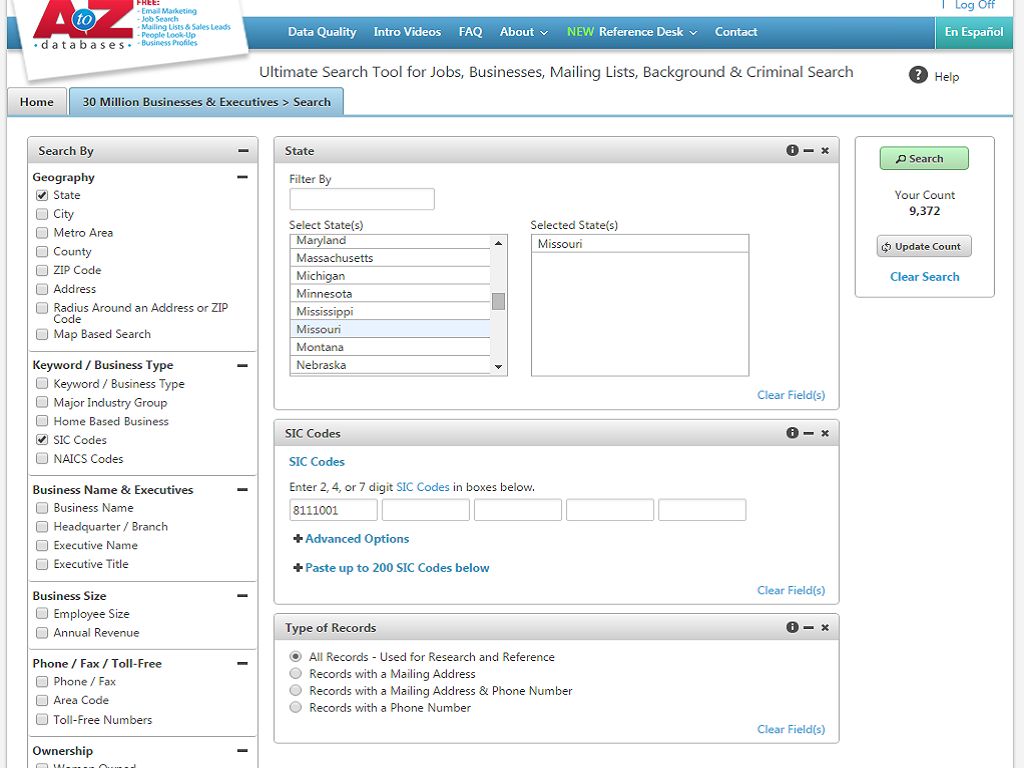1024x768 pixels.
Task: Open the Reference Desk dropdown menu
Action: point(632,32)
